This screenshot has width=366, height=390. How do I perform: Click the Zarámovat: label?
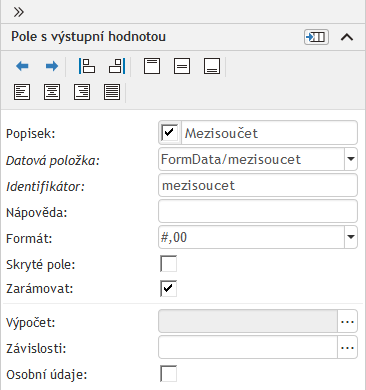(x=40, y=288)
